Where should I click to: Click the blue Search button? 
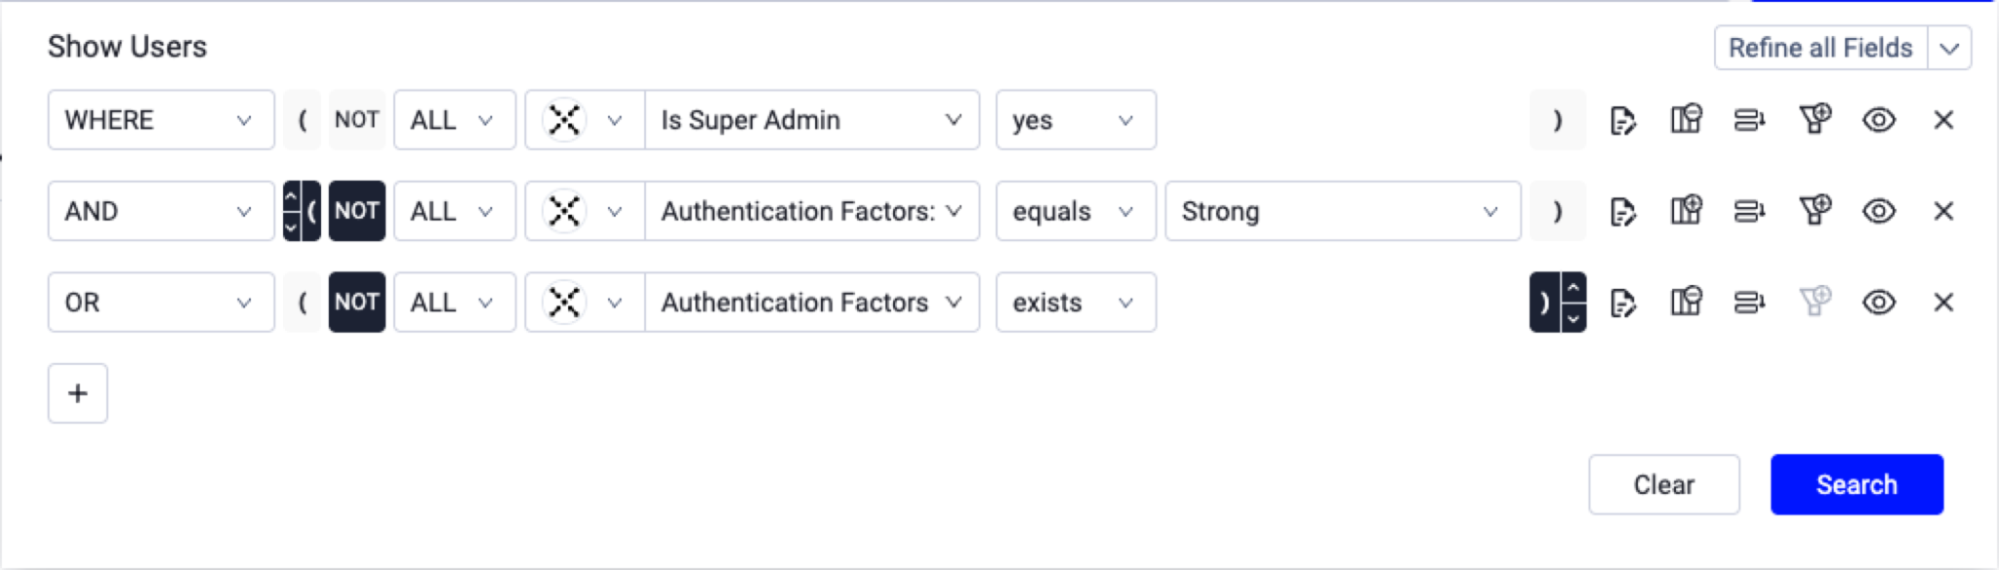point(1857,485)
